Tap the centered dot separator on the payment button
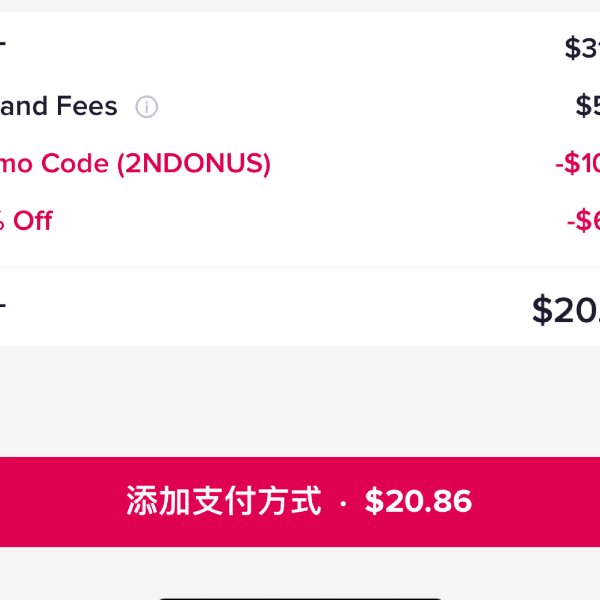Image resolution: width=600 pixels, height=600 pixels. pyautogui.click(x=343, y=504)
